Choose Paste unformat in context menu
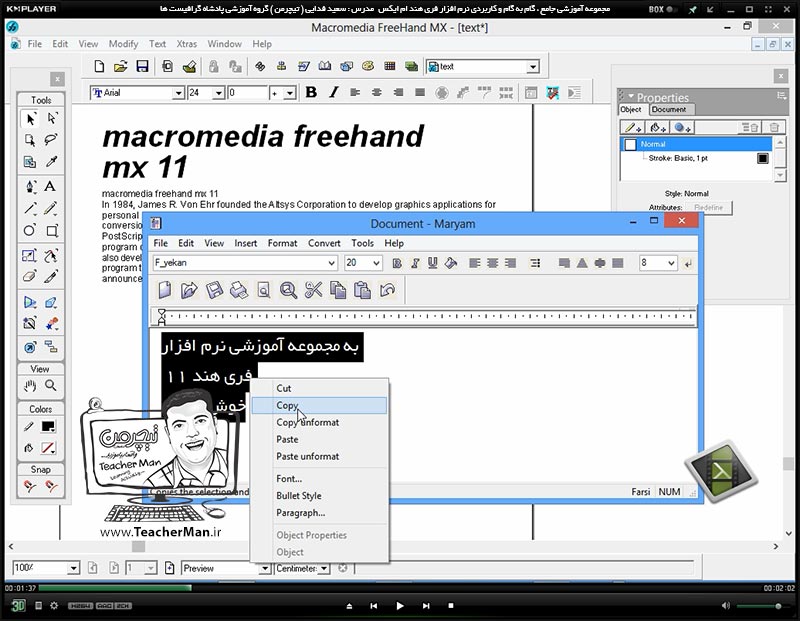The width and height of the screenshot is (800, 621). click(319, 456)
